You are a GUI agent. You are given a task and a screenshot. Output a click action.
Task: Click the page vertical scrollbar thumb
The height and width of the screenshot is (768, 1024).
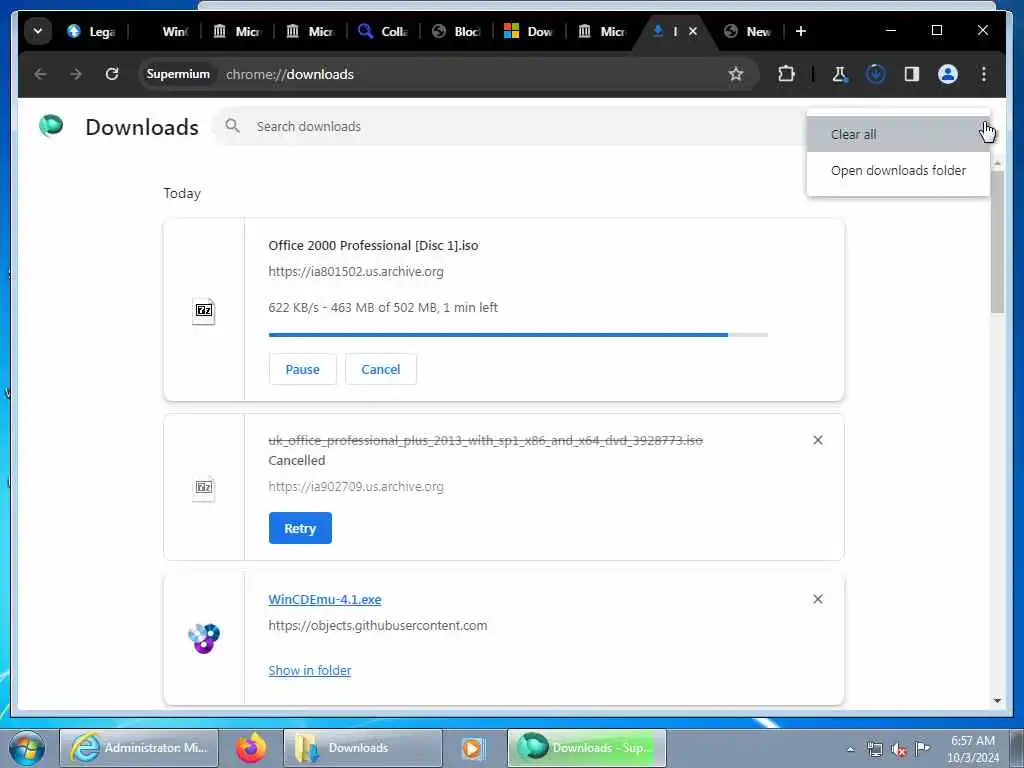997,242
